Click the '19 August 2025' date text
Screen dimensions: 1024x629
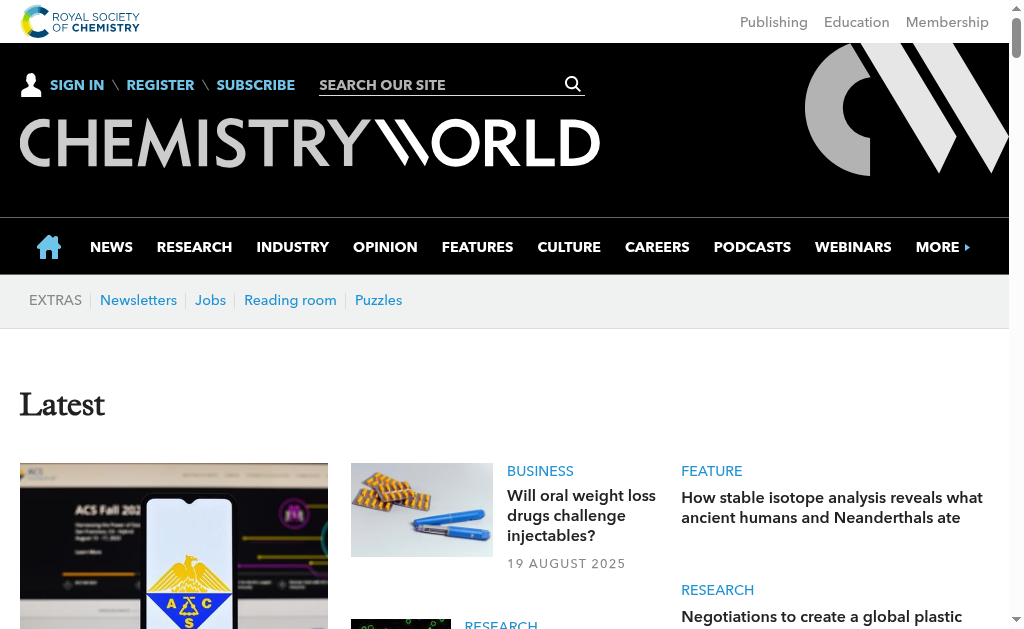click(566, 564)
